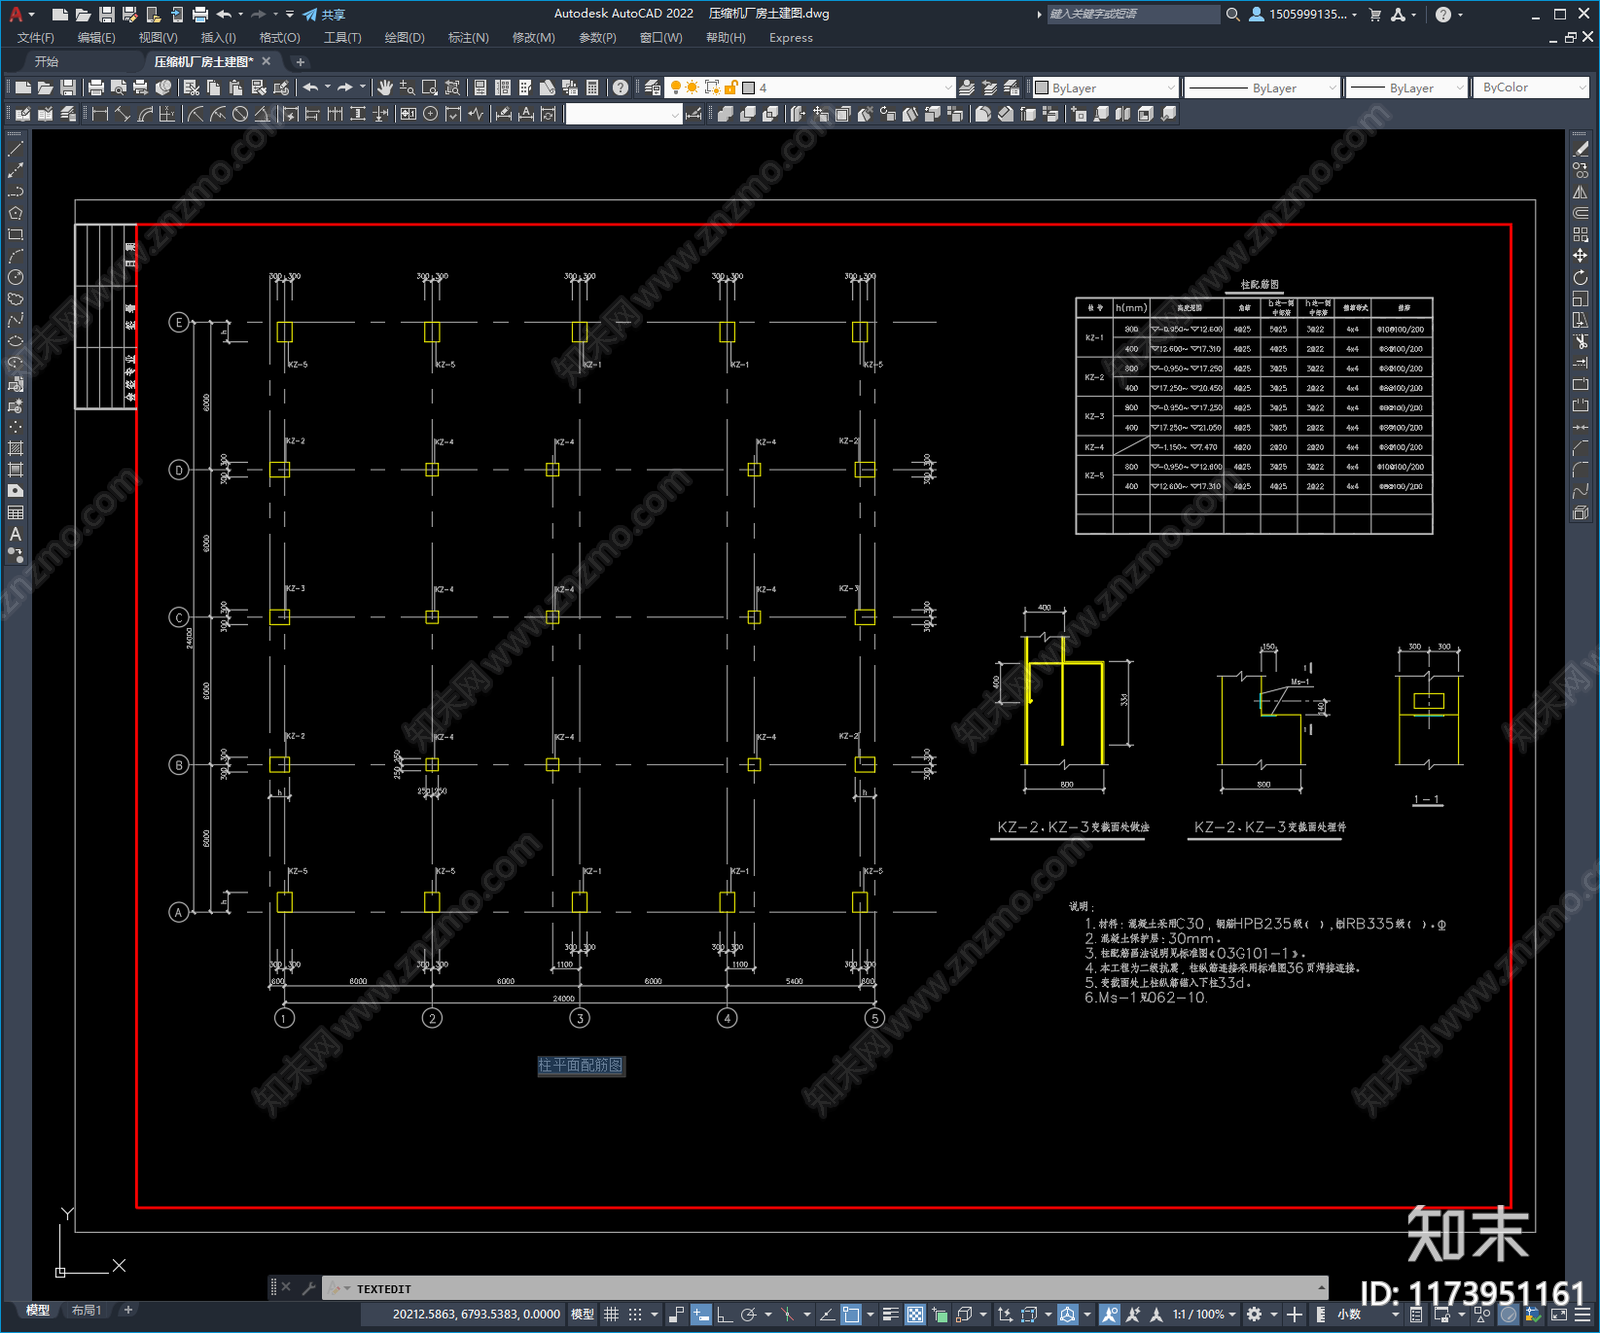Image resolution: width=1600 pixels, height=1333 pixels.
Task: Switch to the 开始 start tab
Action: [47, 62]
